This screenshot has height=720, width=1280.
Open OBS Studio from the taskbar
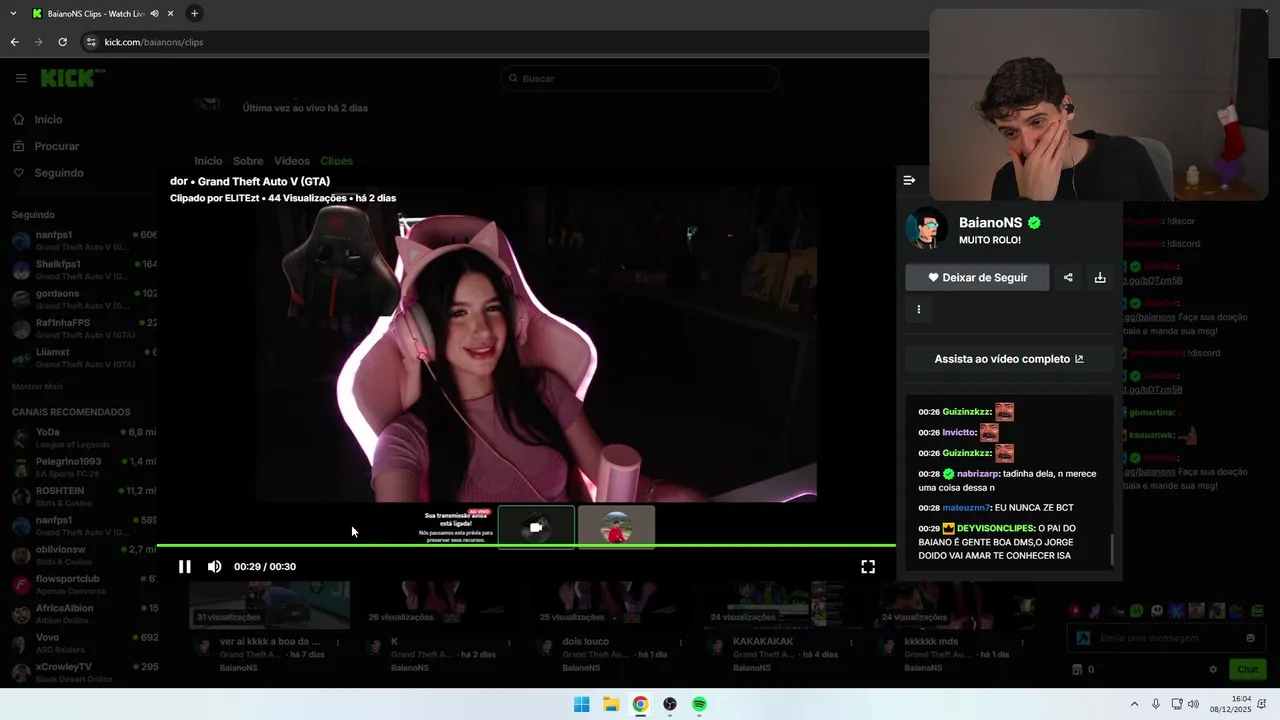point(670,704)
